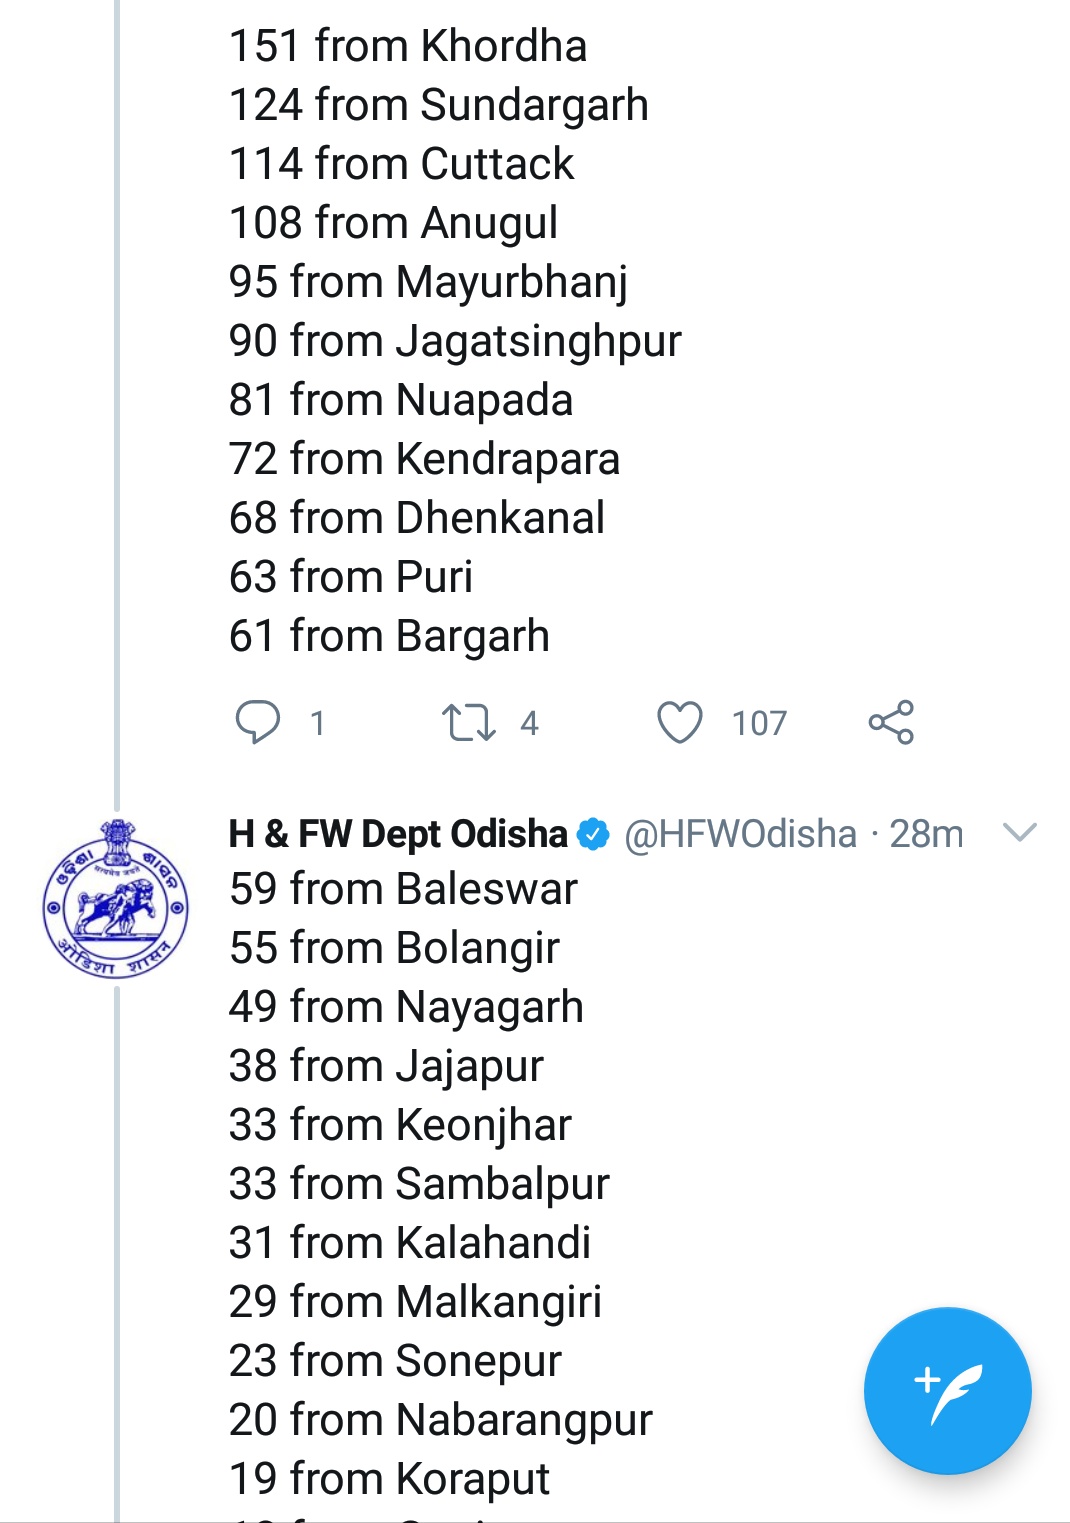Tap the reply speech bubble icon
Image resolution: width=1070 pixels, height=1523 pixels.
point(257,722)
